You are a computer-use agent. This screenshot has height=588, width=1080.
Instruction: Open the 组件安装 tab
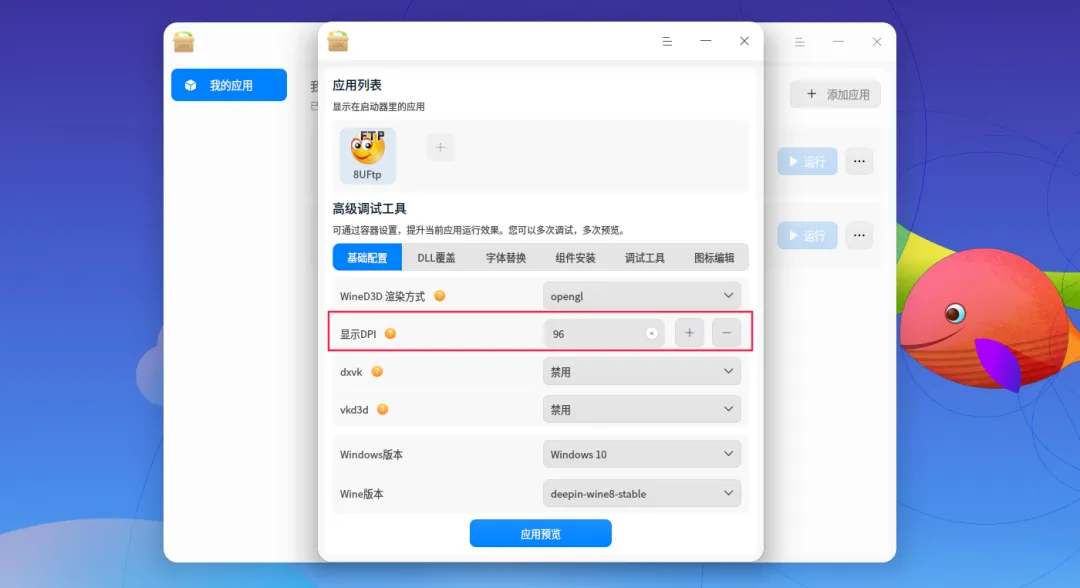pyautogui.click(x=575, y=258)
